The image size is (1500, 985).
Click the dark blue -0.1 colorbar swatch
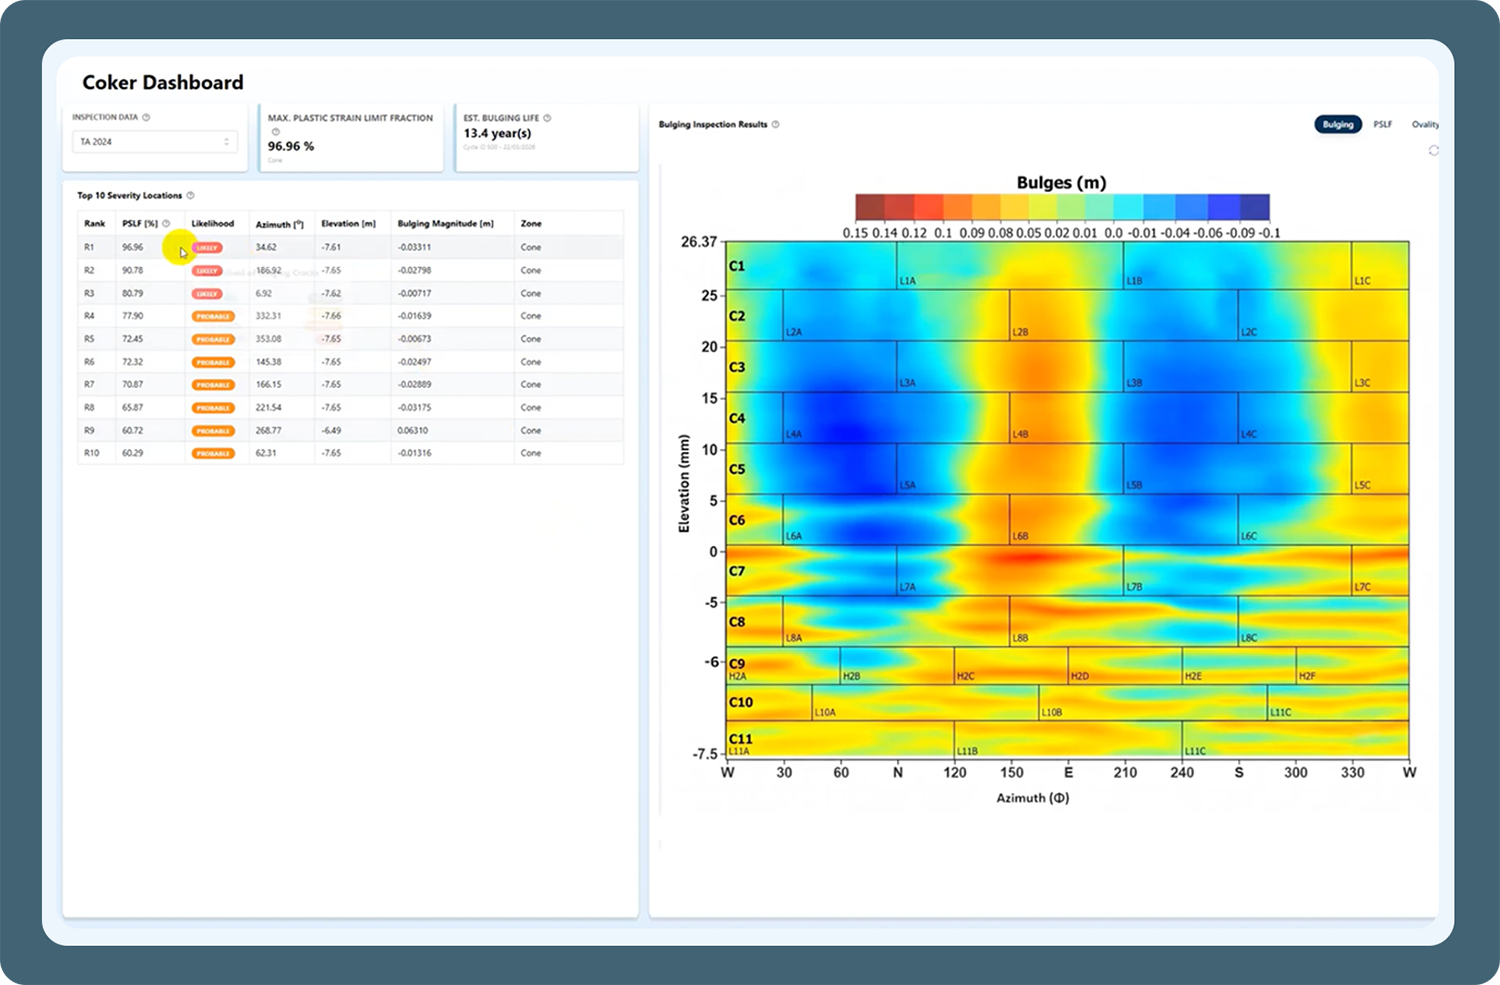1255,207
